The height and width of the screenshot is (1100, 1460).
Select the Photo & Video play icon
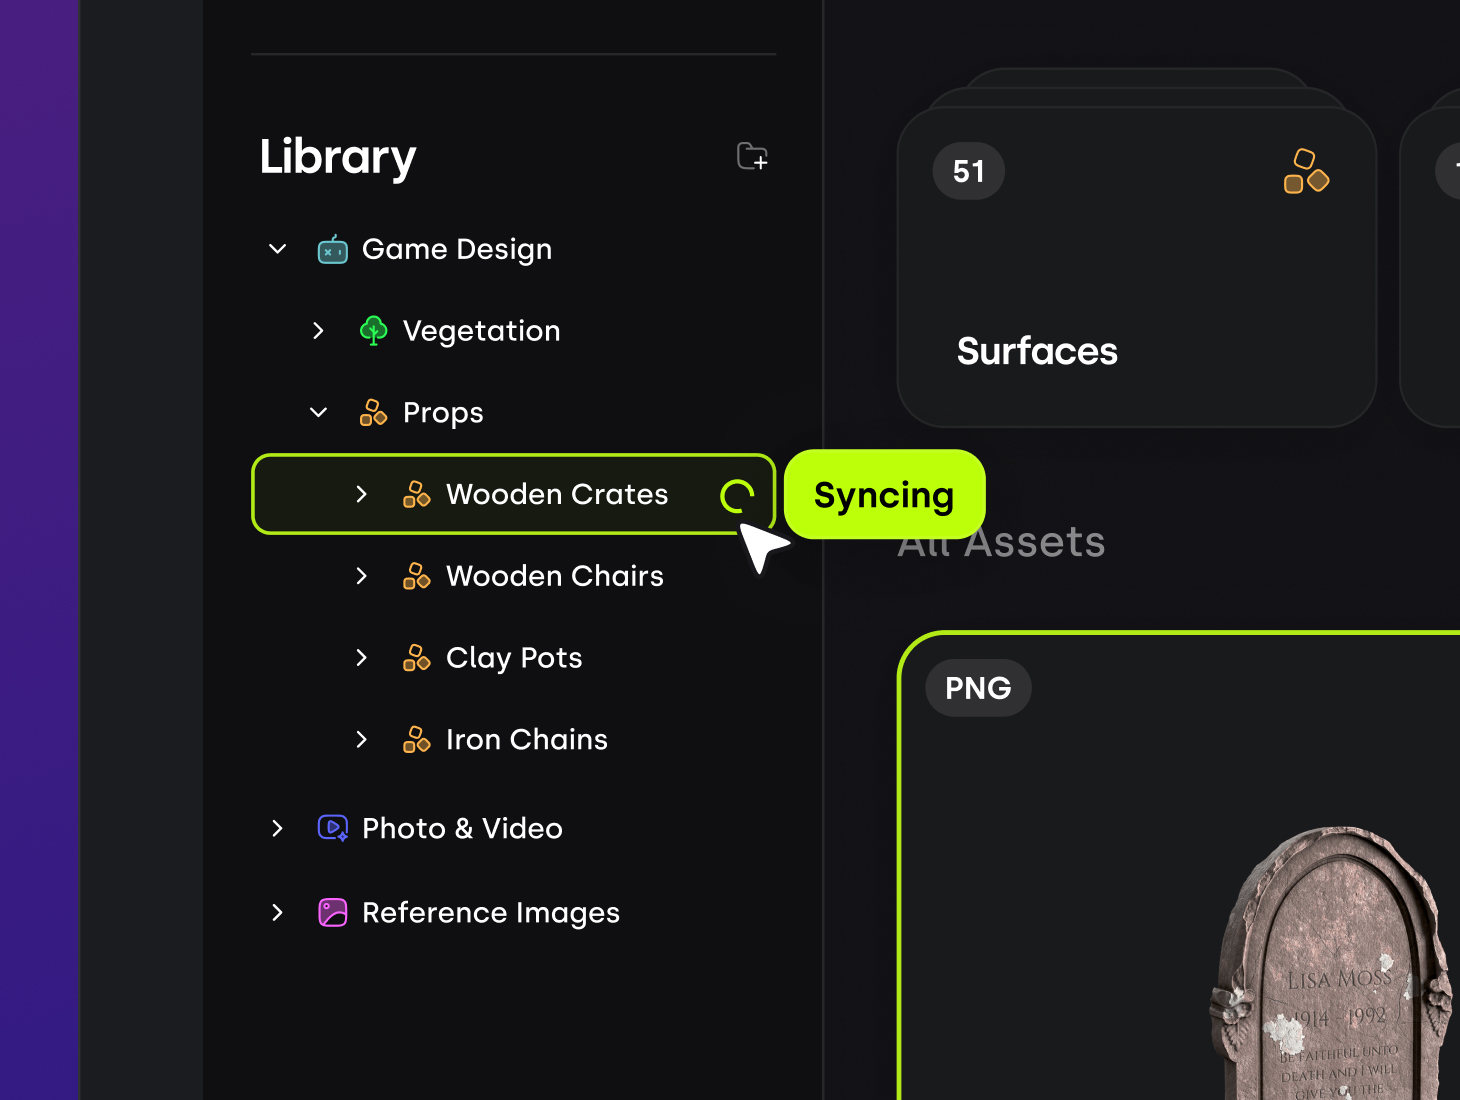[x=332, y=828]
